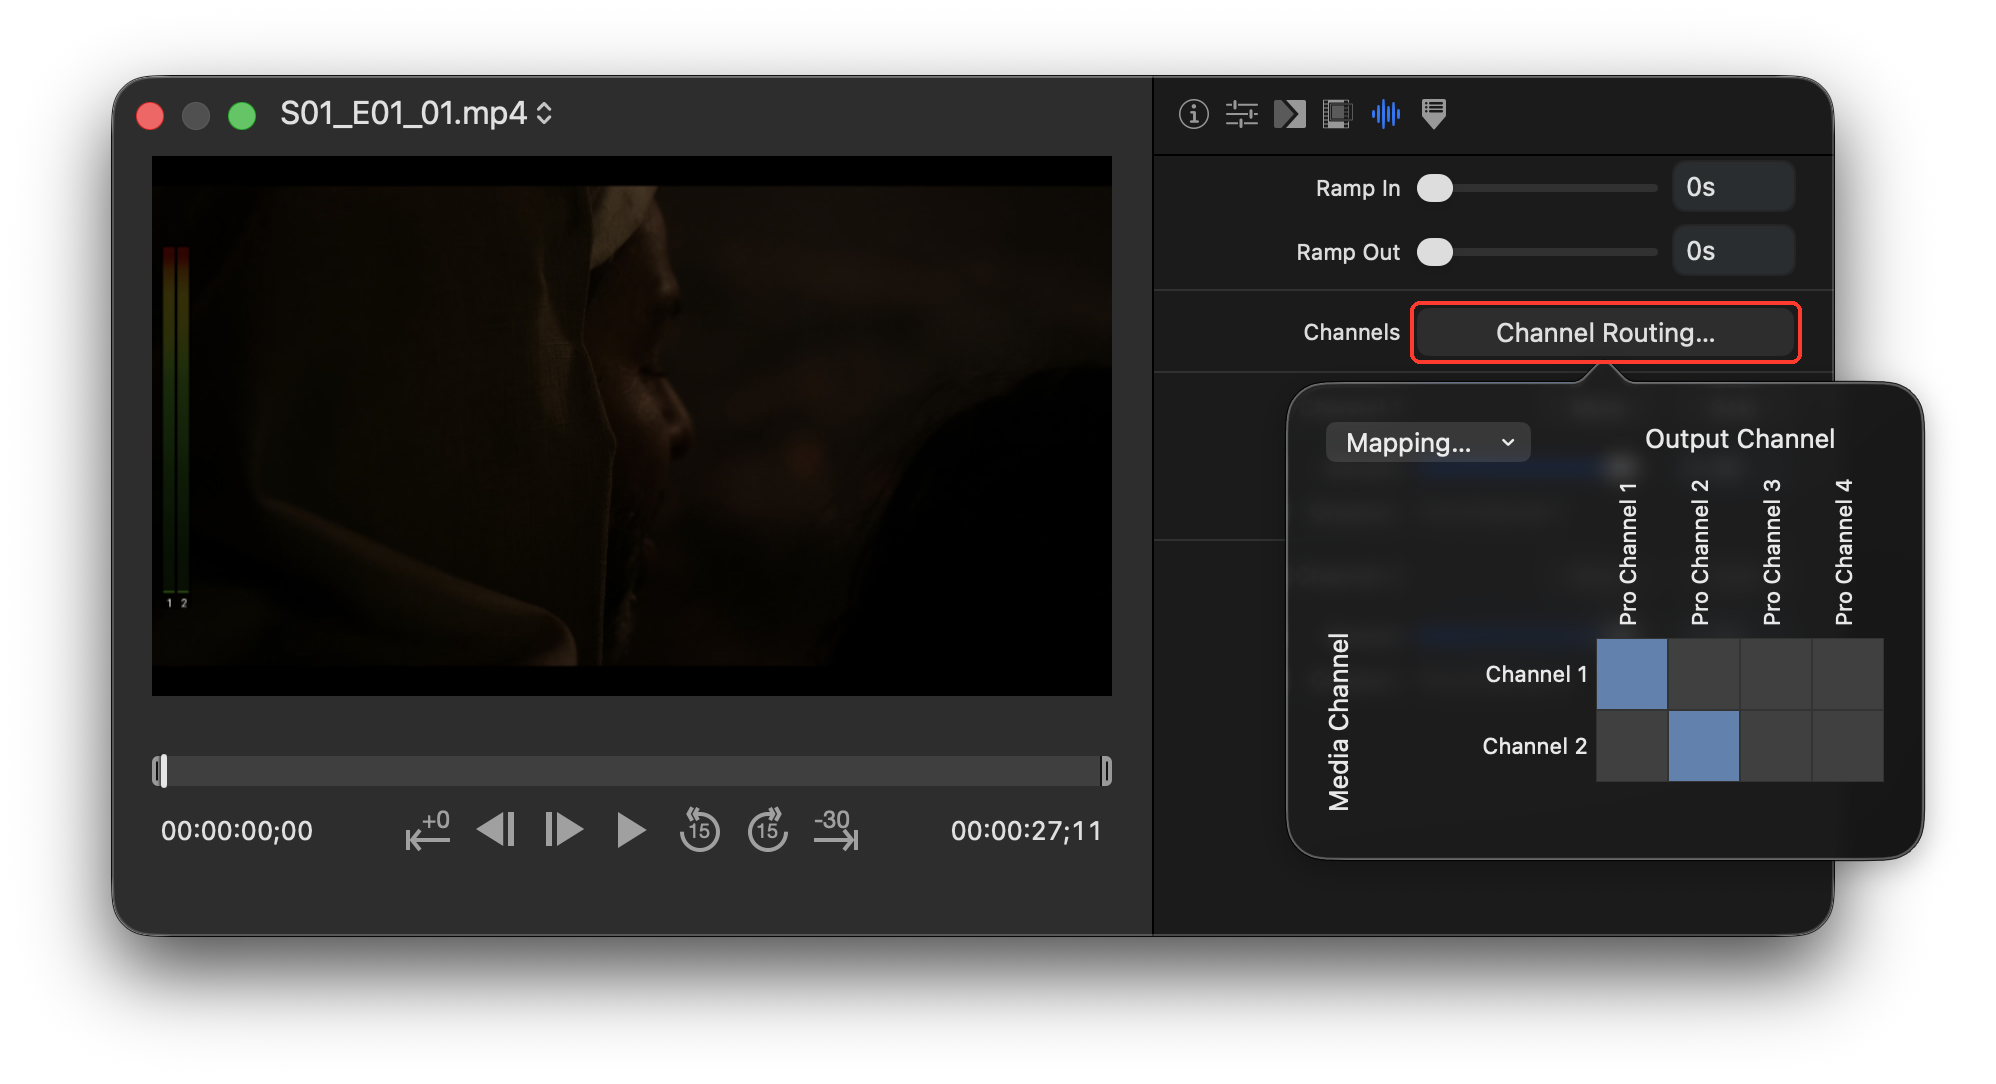This screenshot has height=1084, width=1996.
Task: Jump to out point -30 icon
Action: coord(836,830)
